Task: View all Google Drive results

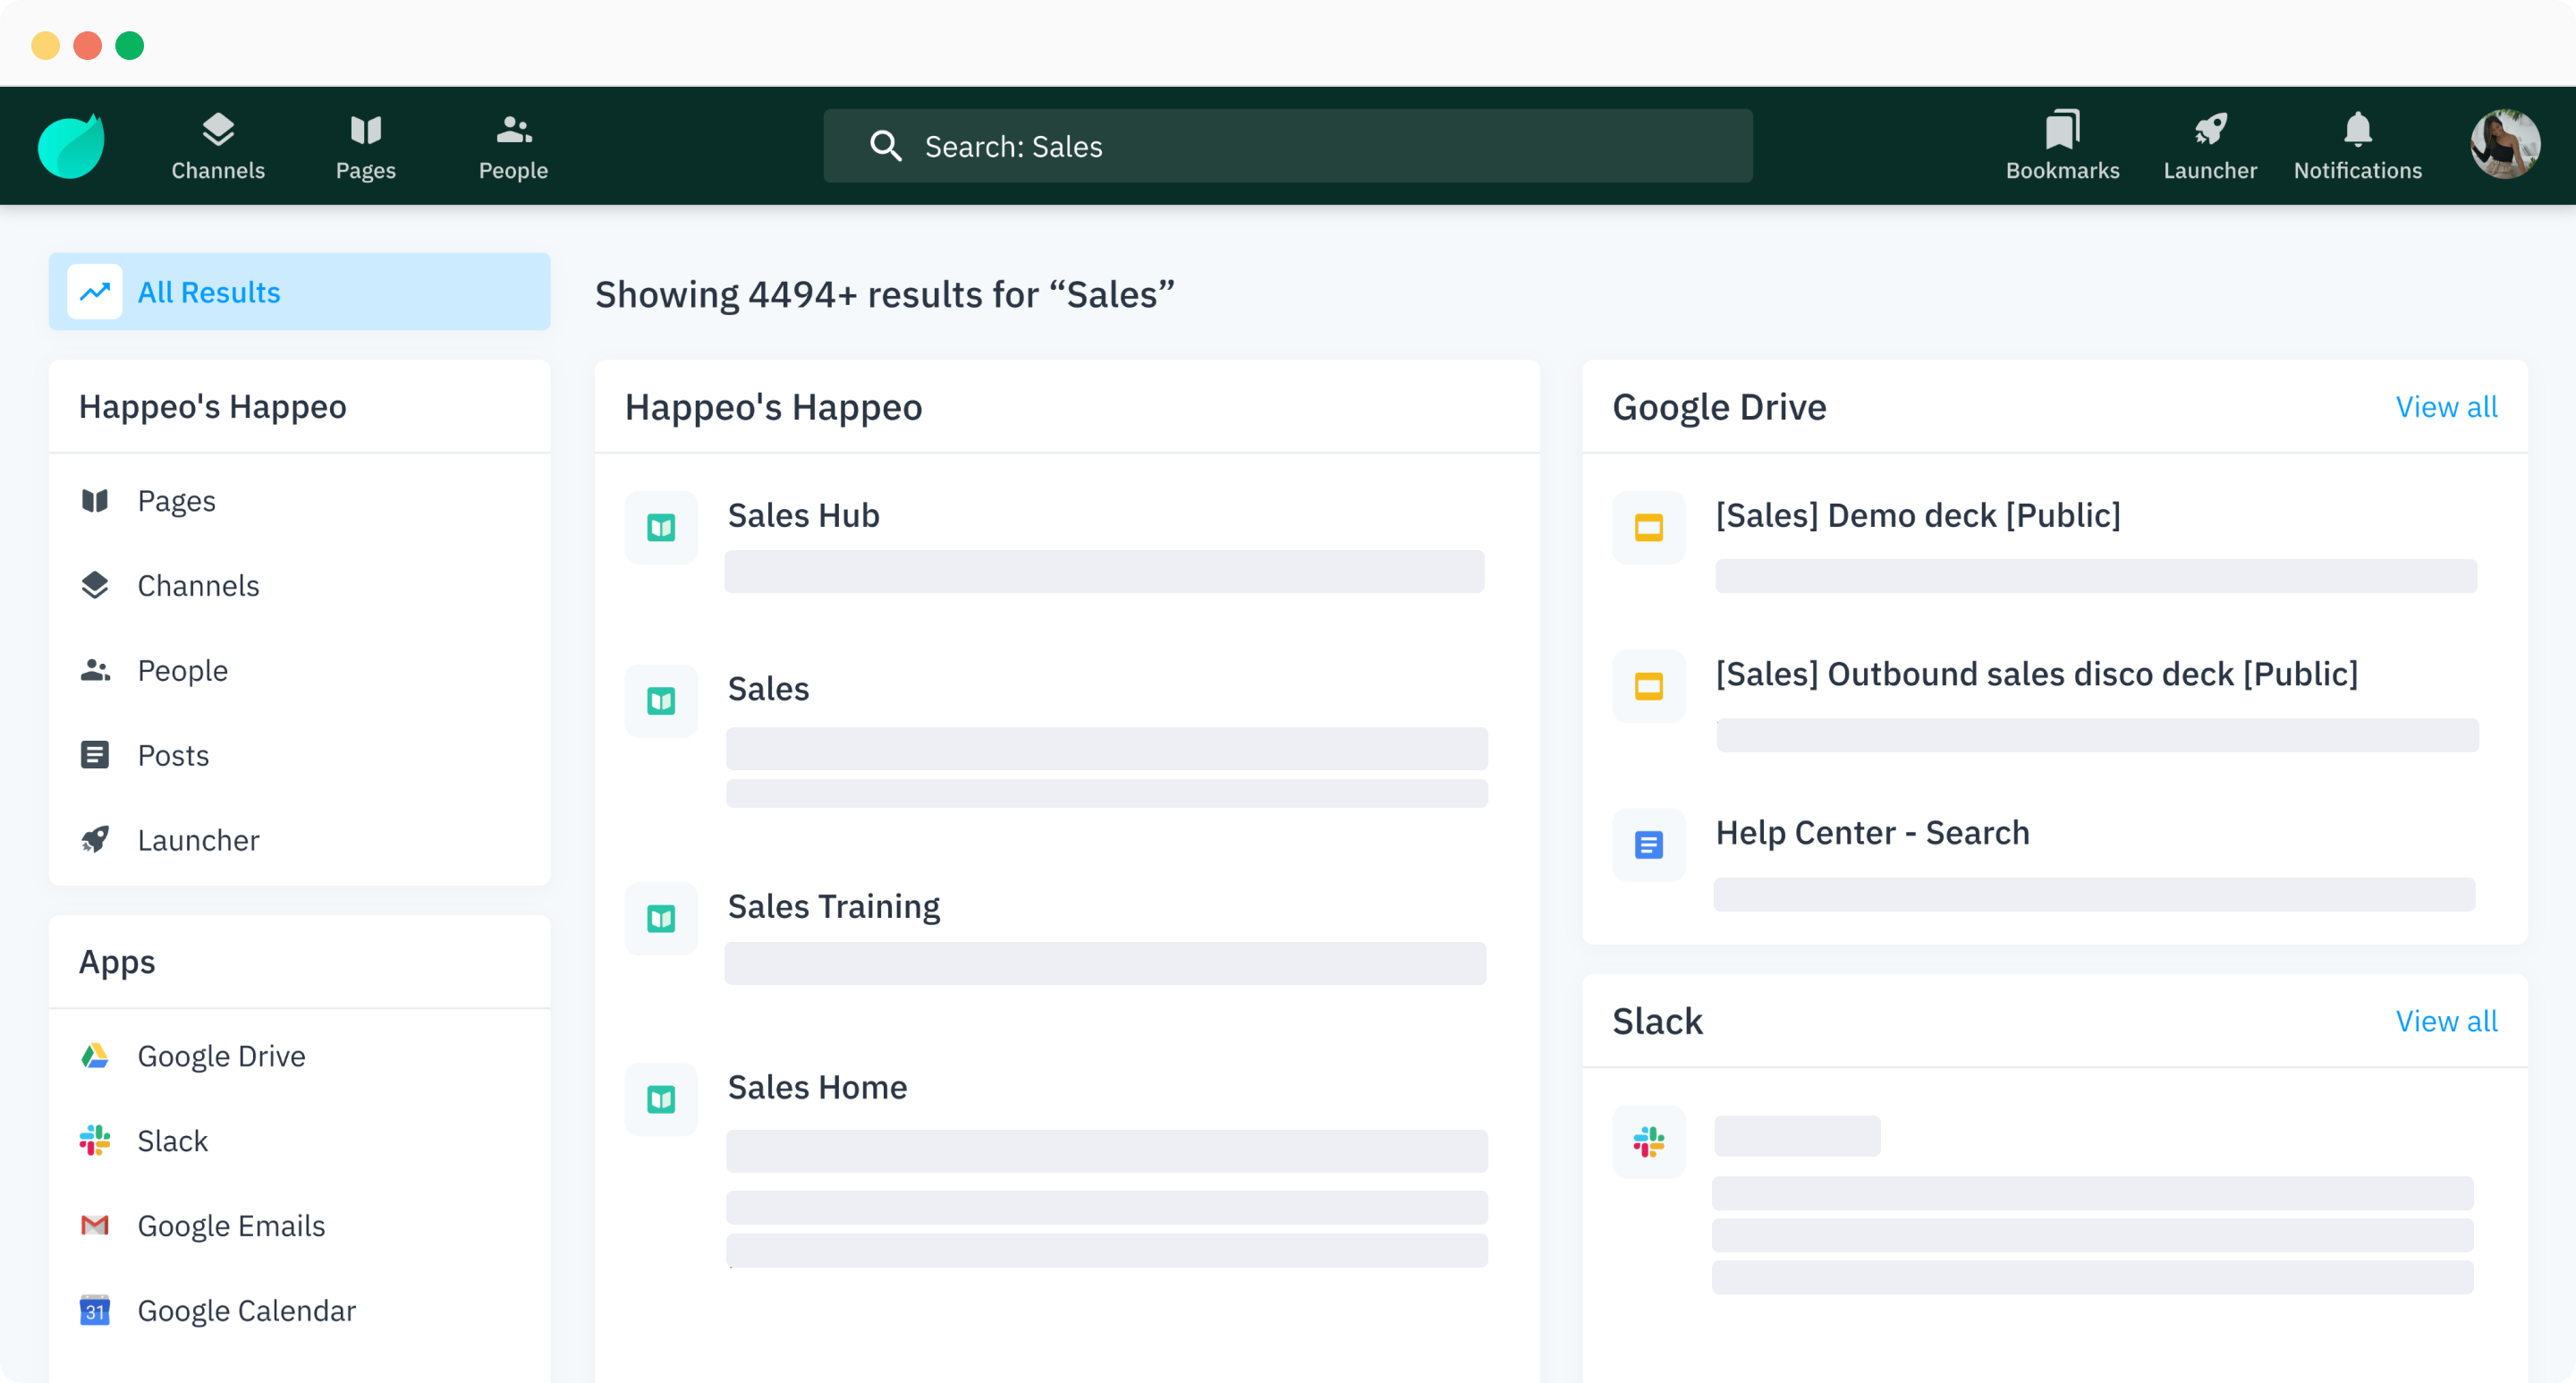Action: pyautogui.click(x=2446, y=407)
